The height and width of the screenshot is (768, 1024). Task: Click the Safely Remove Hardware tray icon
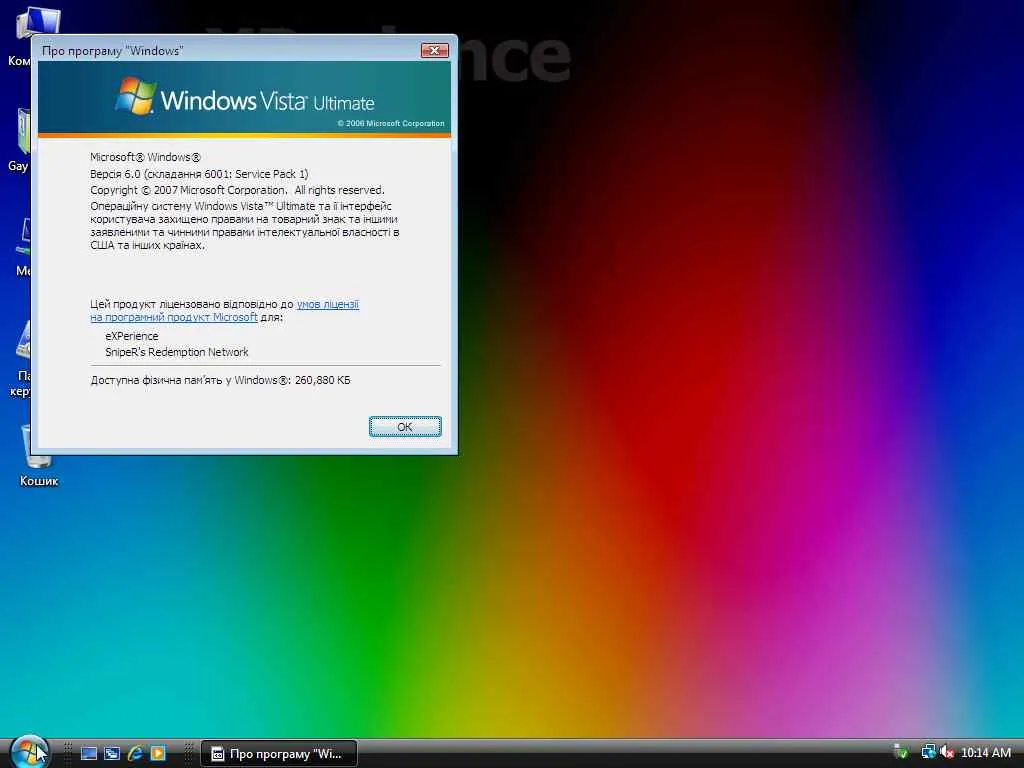(901, 752)
